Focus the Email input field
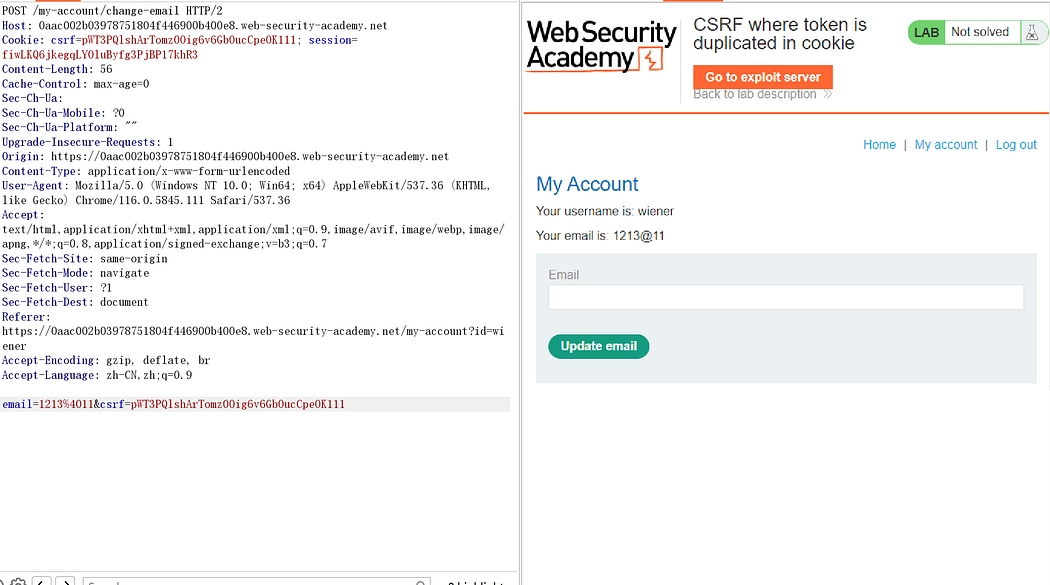The image size is (1050, 585). [785, 297]
